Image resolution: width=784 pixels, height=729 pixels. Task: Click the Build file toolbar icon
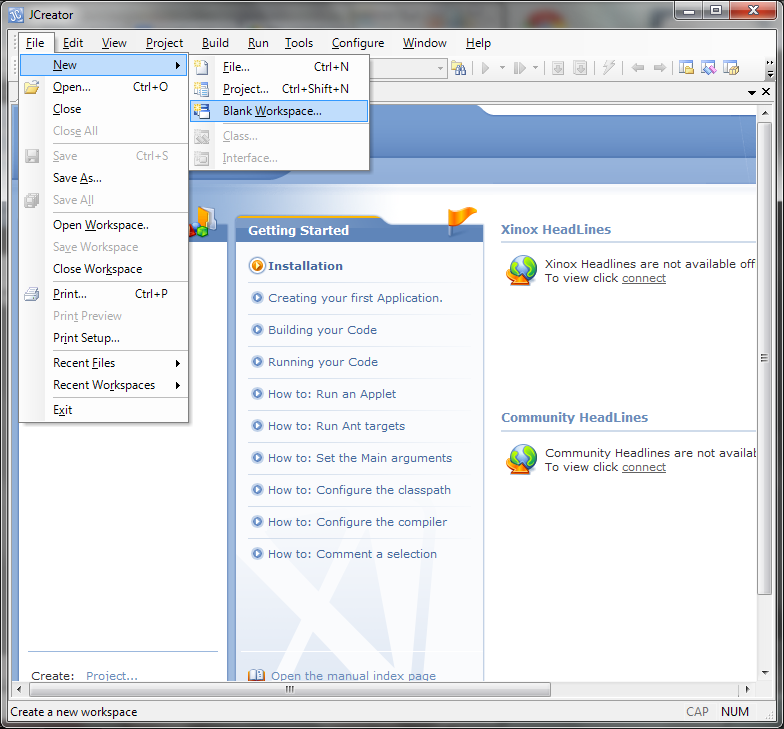pyautogui.click(x=558, y=68)
